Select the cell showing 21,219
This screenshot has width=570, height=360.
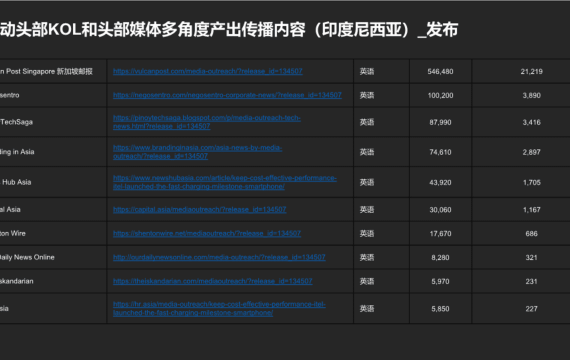(531, 72)
